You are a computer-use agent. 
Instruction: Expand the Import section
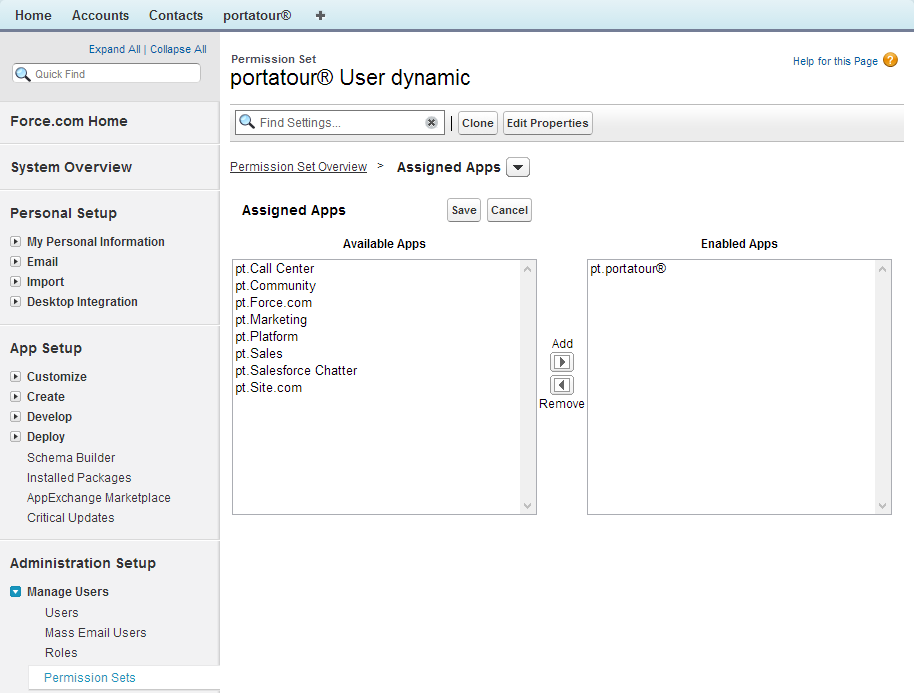[x=16, y=282]
